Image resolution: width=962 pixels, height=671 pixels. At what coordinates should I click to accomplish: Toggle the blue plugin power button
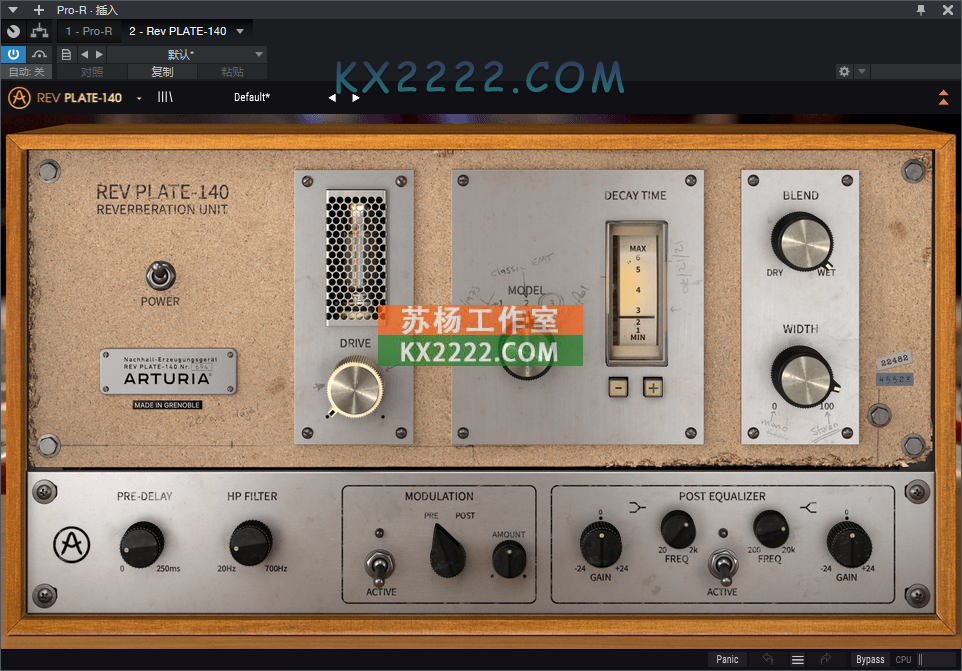tap(13, 54)
